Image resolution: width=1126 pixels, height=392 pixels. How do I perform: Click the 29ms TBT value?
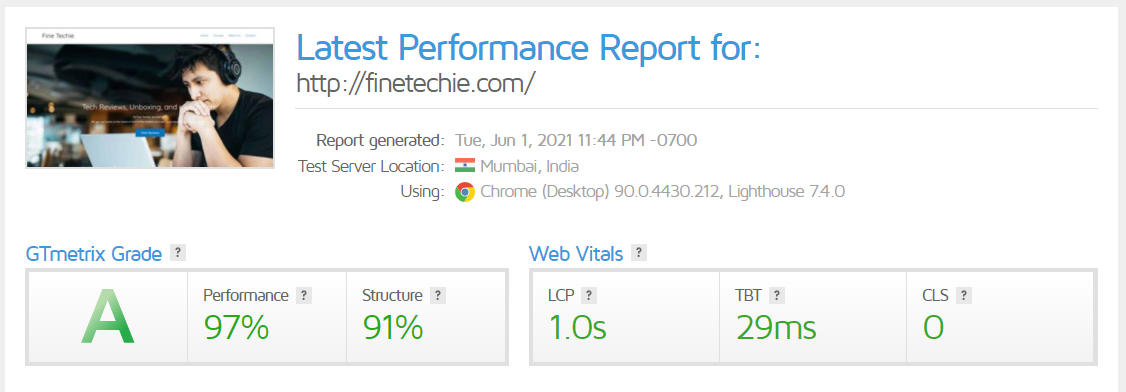click(x=776, y=327)
